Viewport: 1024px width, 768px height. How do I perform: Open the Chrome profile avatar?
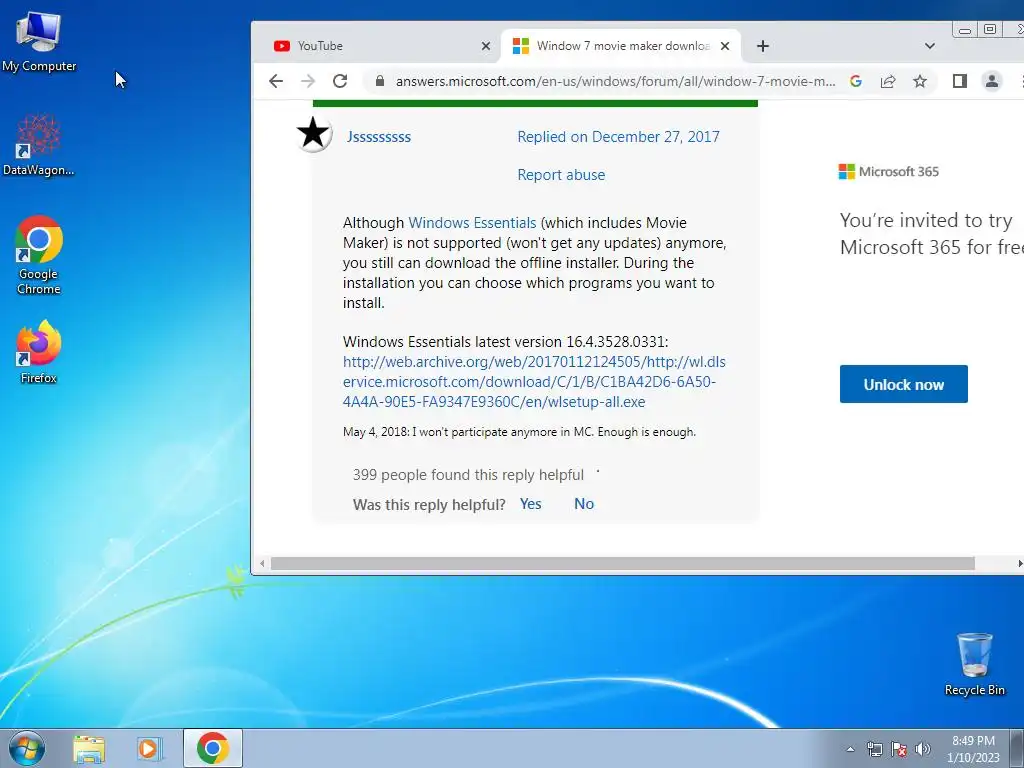[x=991, y=81]
